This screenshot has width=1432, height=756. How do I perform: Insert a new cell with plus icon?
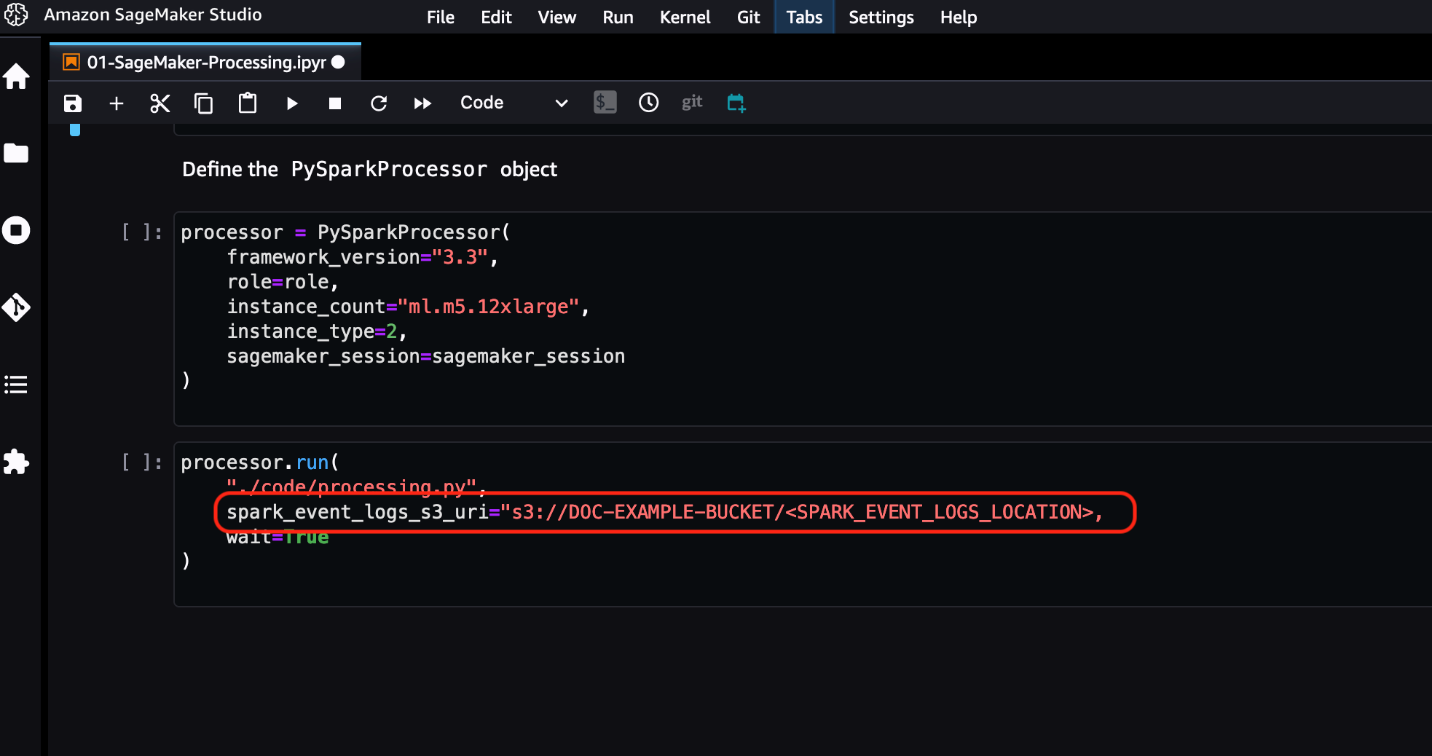116,103
